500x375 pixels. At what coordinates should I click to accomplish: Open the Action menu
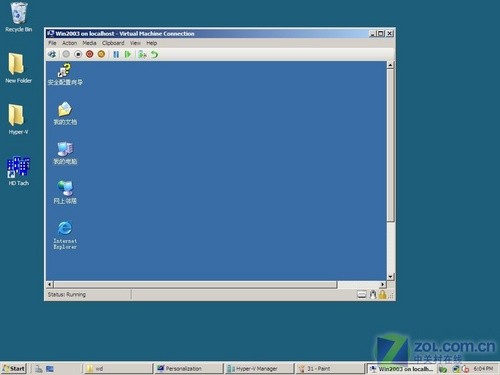point(69,43)
